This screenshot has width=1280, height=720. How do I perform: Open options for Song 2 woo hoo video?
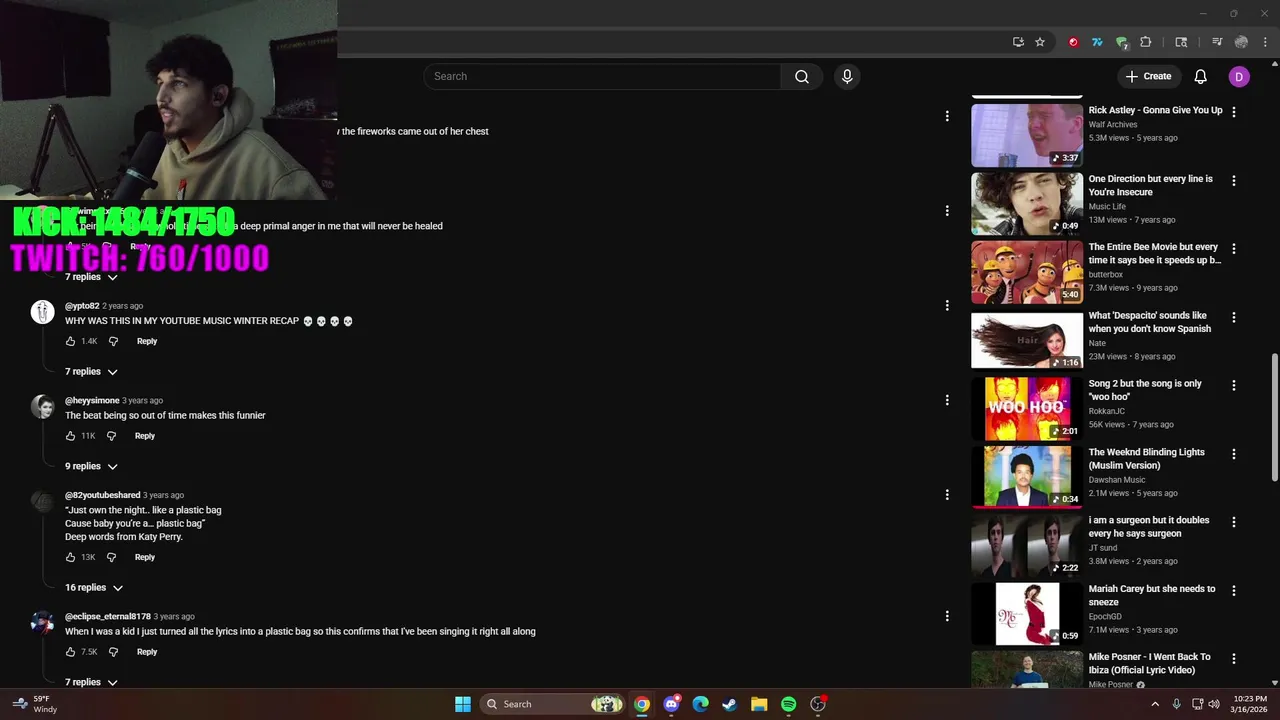click(1233, 386)
